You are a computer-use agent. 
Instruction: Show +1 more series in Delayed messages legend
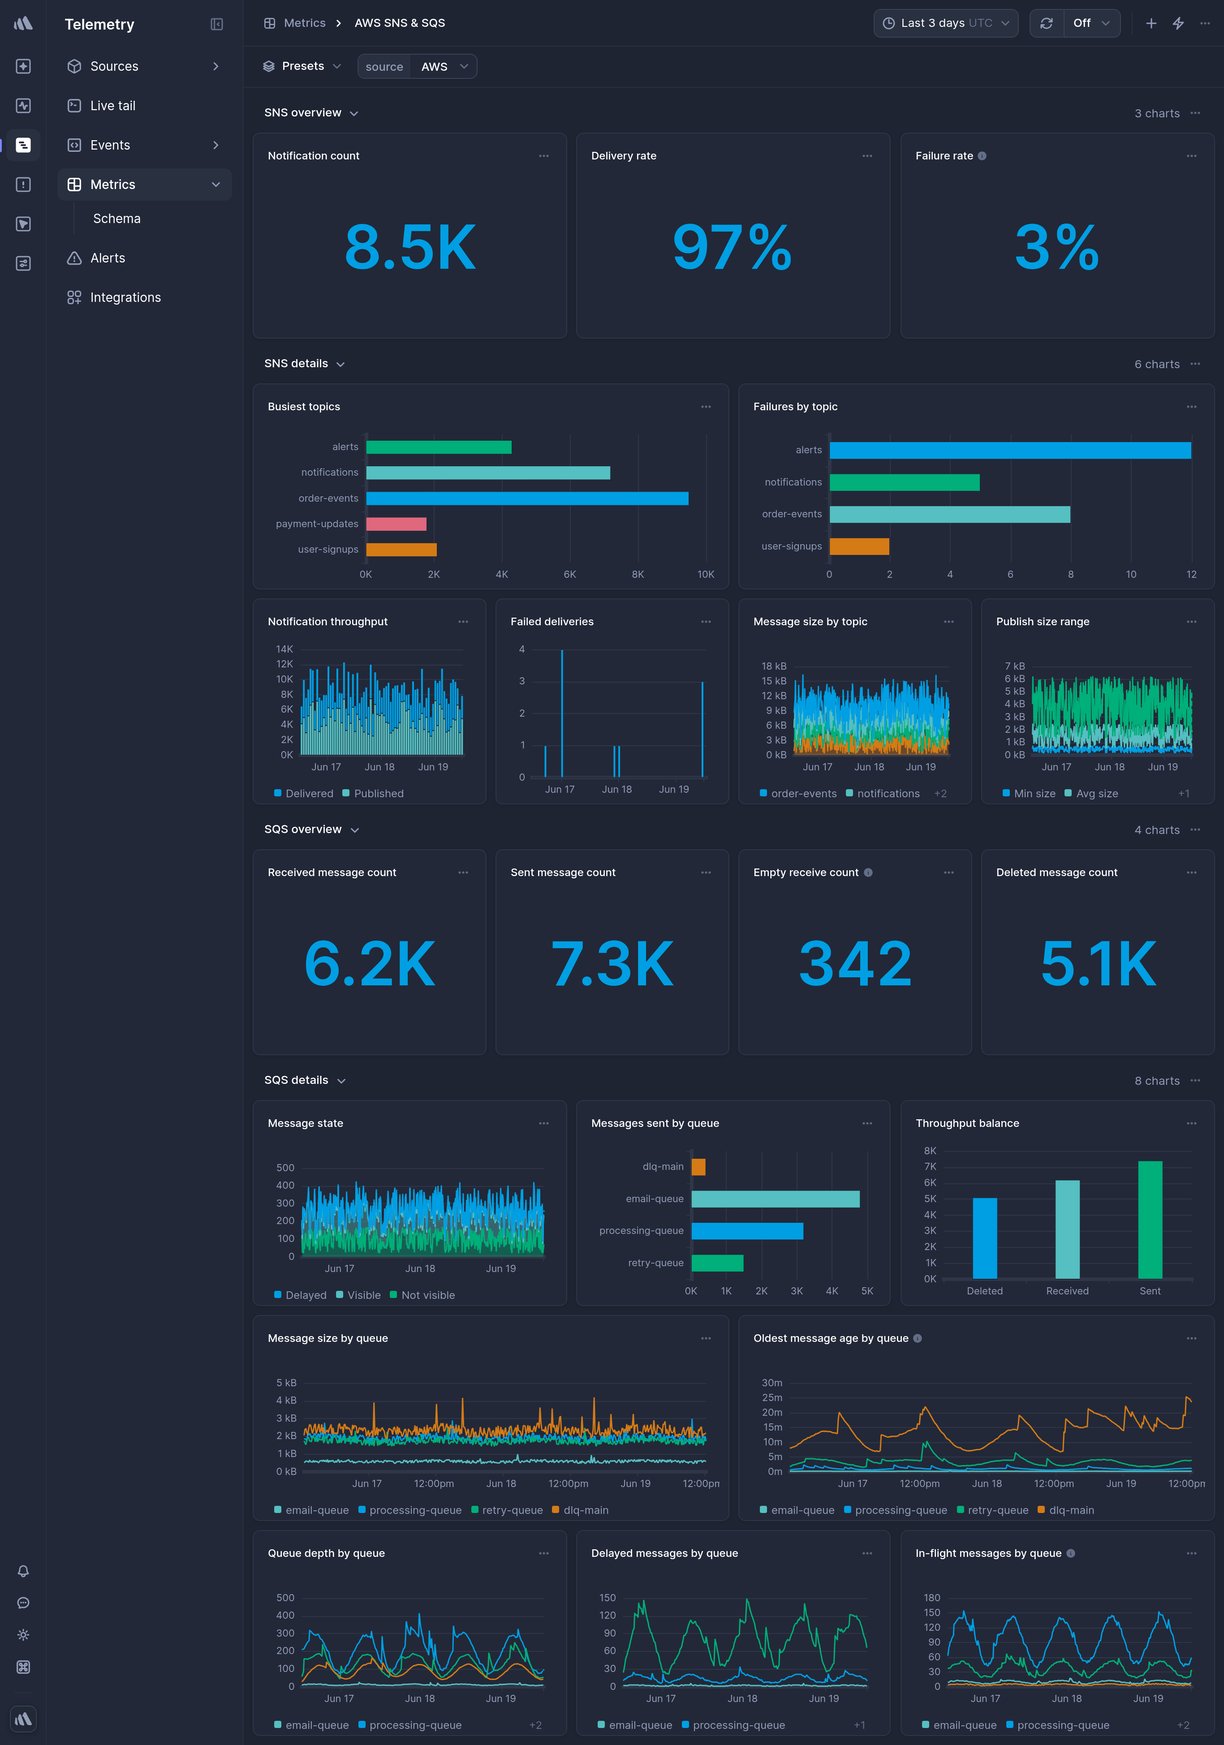click(859, 1726)
